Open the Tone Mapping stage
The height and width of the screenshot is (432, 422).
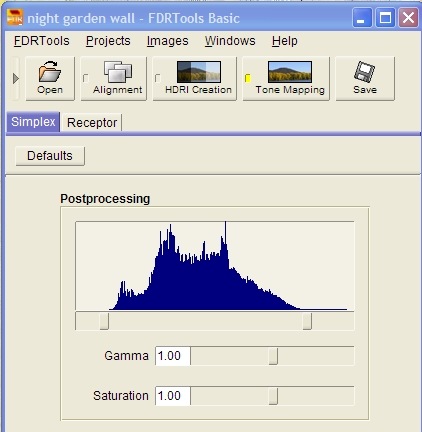286,79
